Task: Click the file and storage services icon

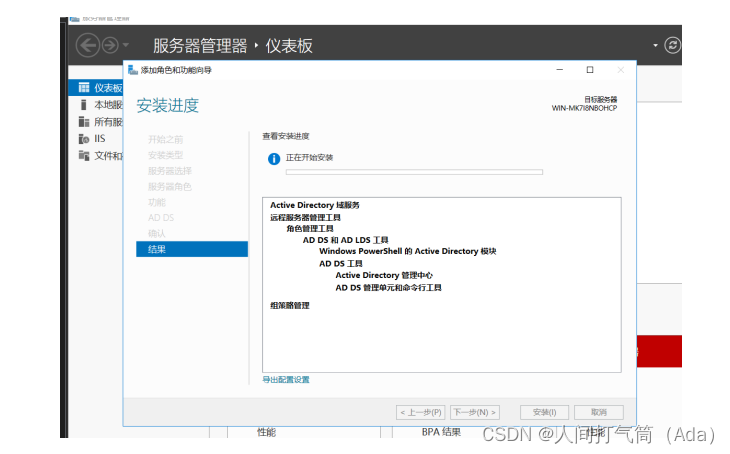Action: click(84, 156)
